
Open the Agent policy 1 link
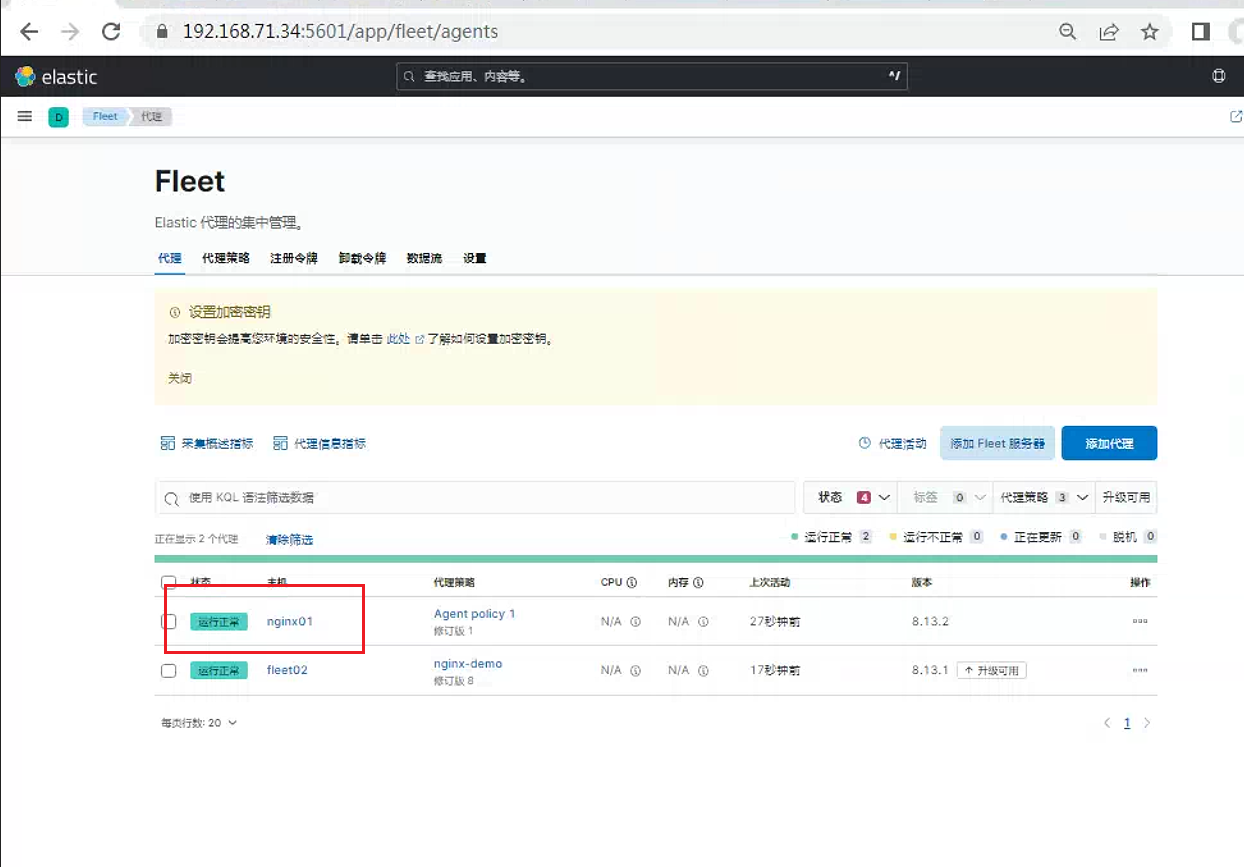pyautogui.click(x=474, y=613)
